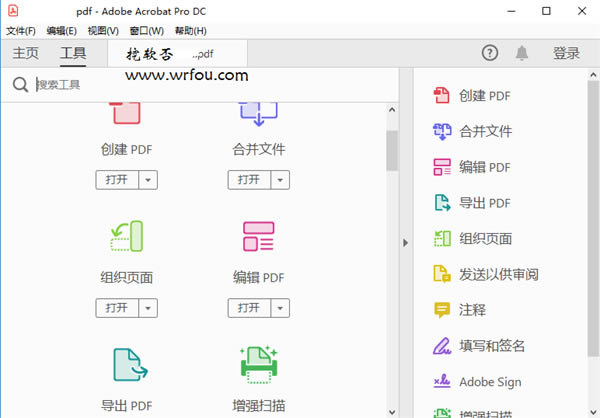Screen dimensions: 600x418
Task: Open notifications bell icon
Action: click(522, 53)
